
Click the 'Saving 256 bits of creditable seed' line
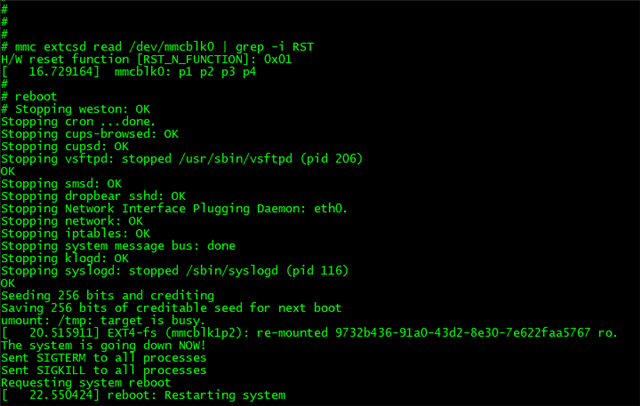click(171, 308)
